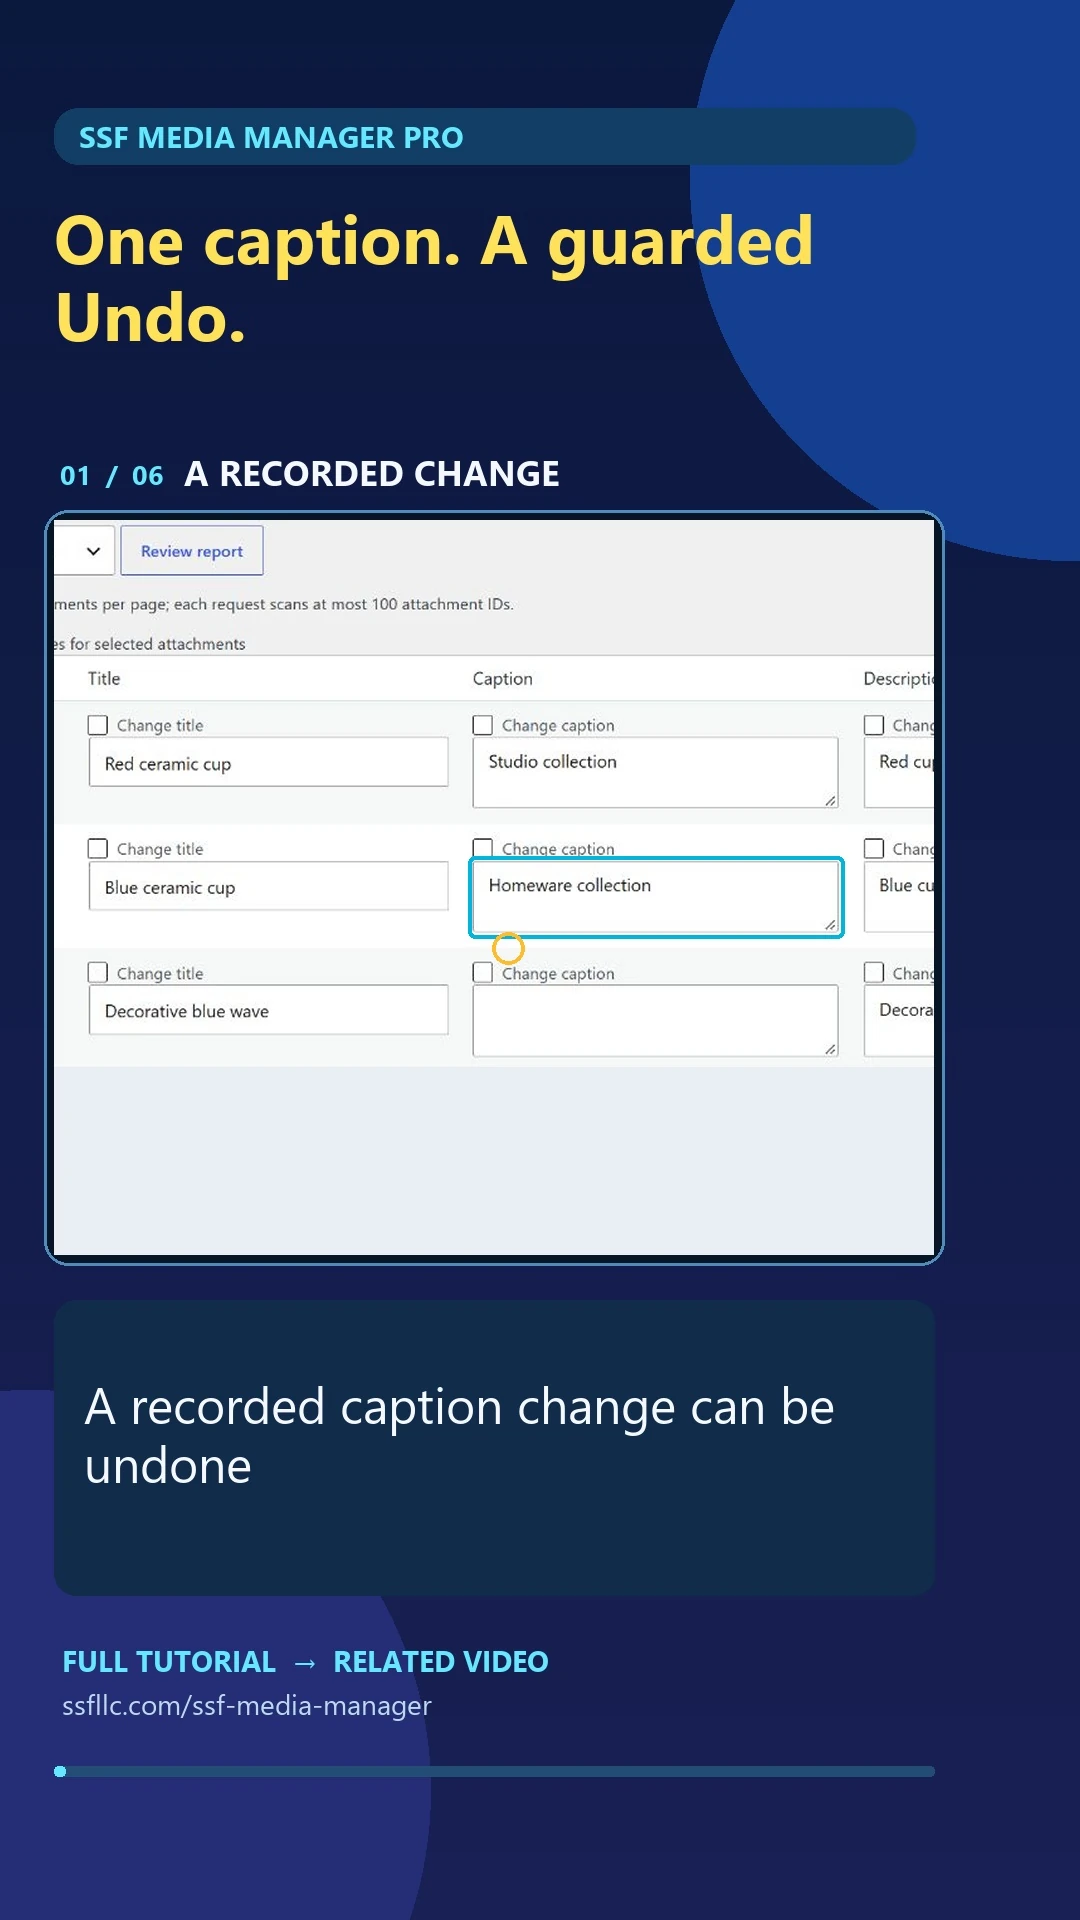The width and height of the screenshot is (1080, 1920).
Task: Tick Change title for Blue ceramic cup
Action: click(x=98, y=849)
